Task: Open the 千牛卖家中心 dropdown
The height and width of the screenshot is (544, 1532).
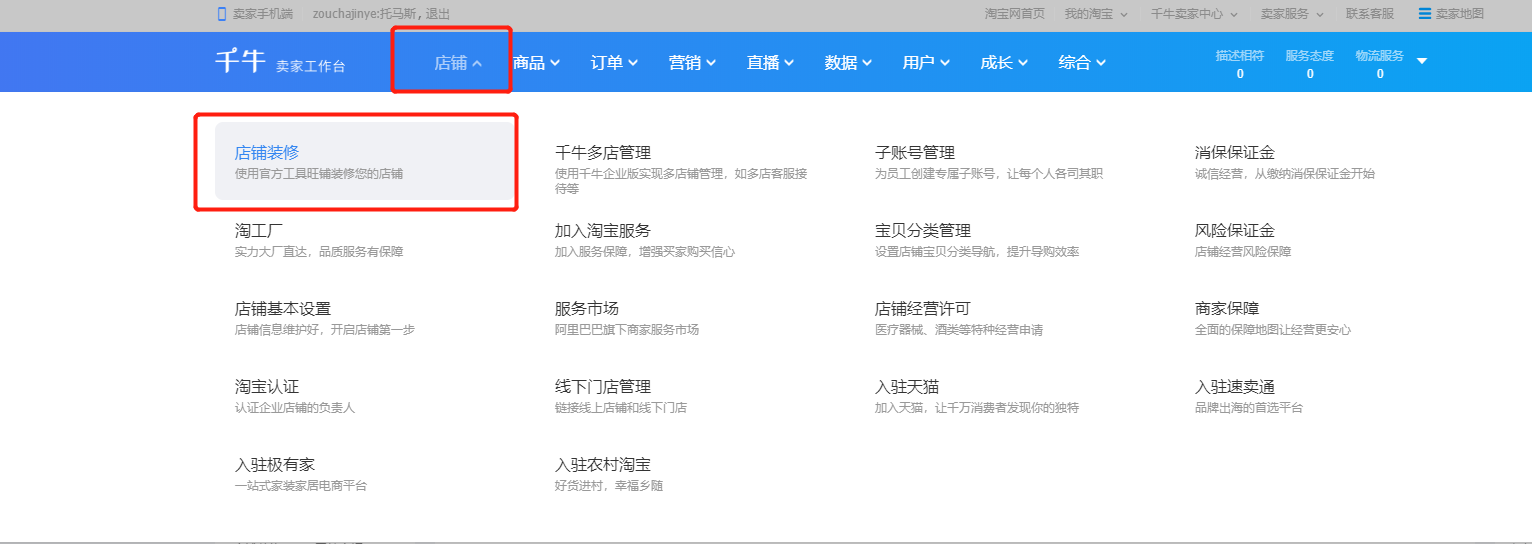Action: (x=1194, y=14)
